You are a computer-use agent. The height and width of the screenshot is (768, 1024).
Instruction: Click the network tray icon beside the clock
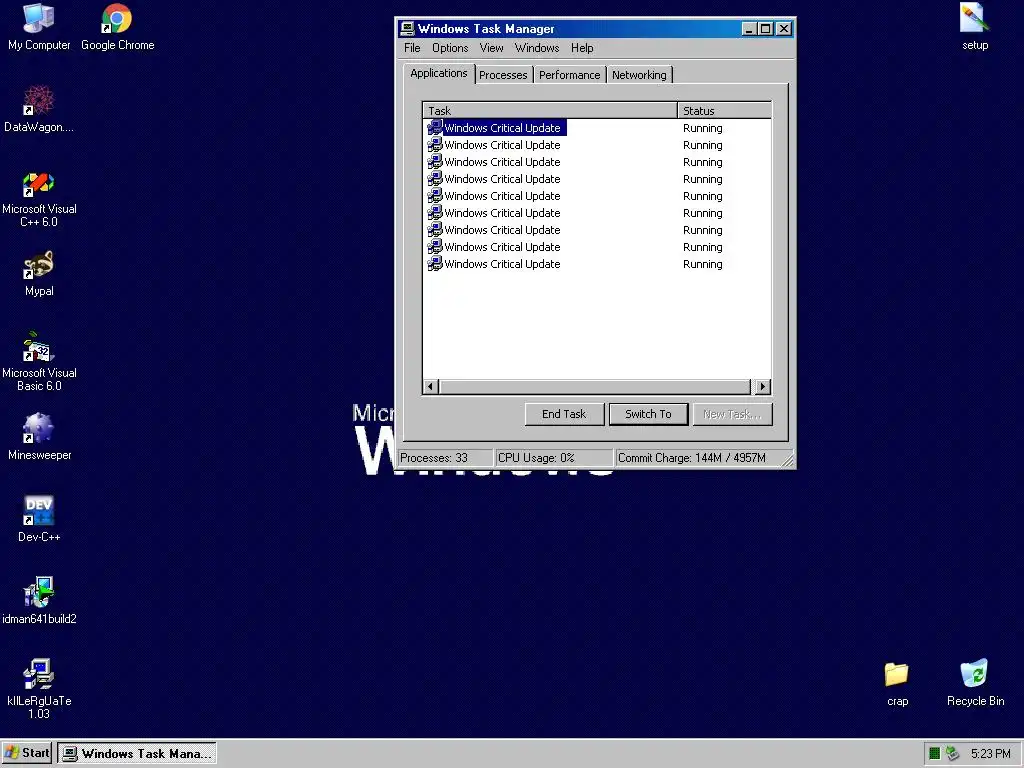[952, 754]
